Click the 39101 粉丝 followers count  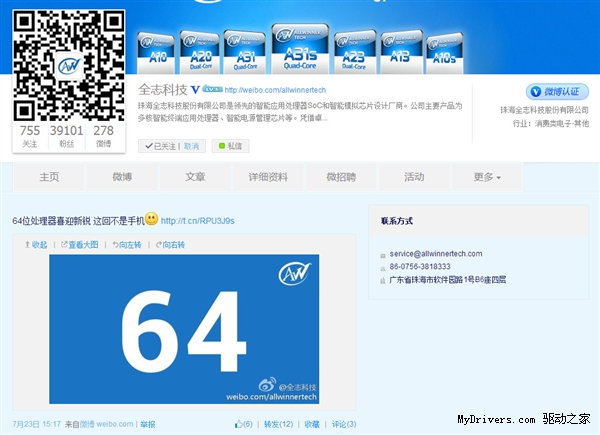[x=67, y=136]
